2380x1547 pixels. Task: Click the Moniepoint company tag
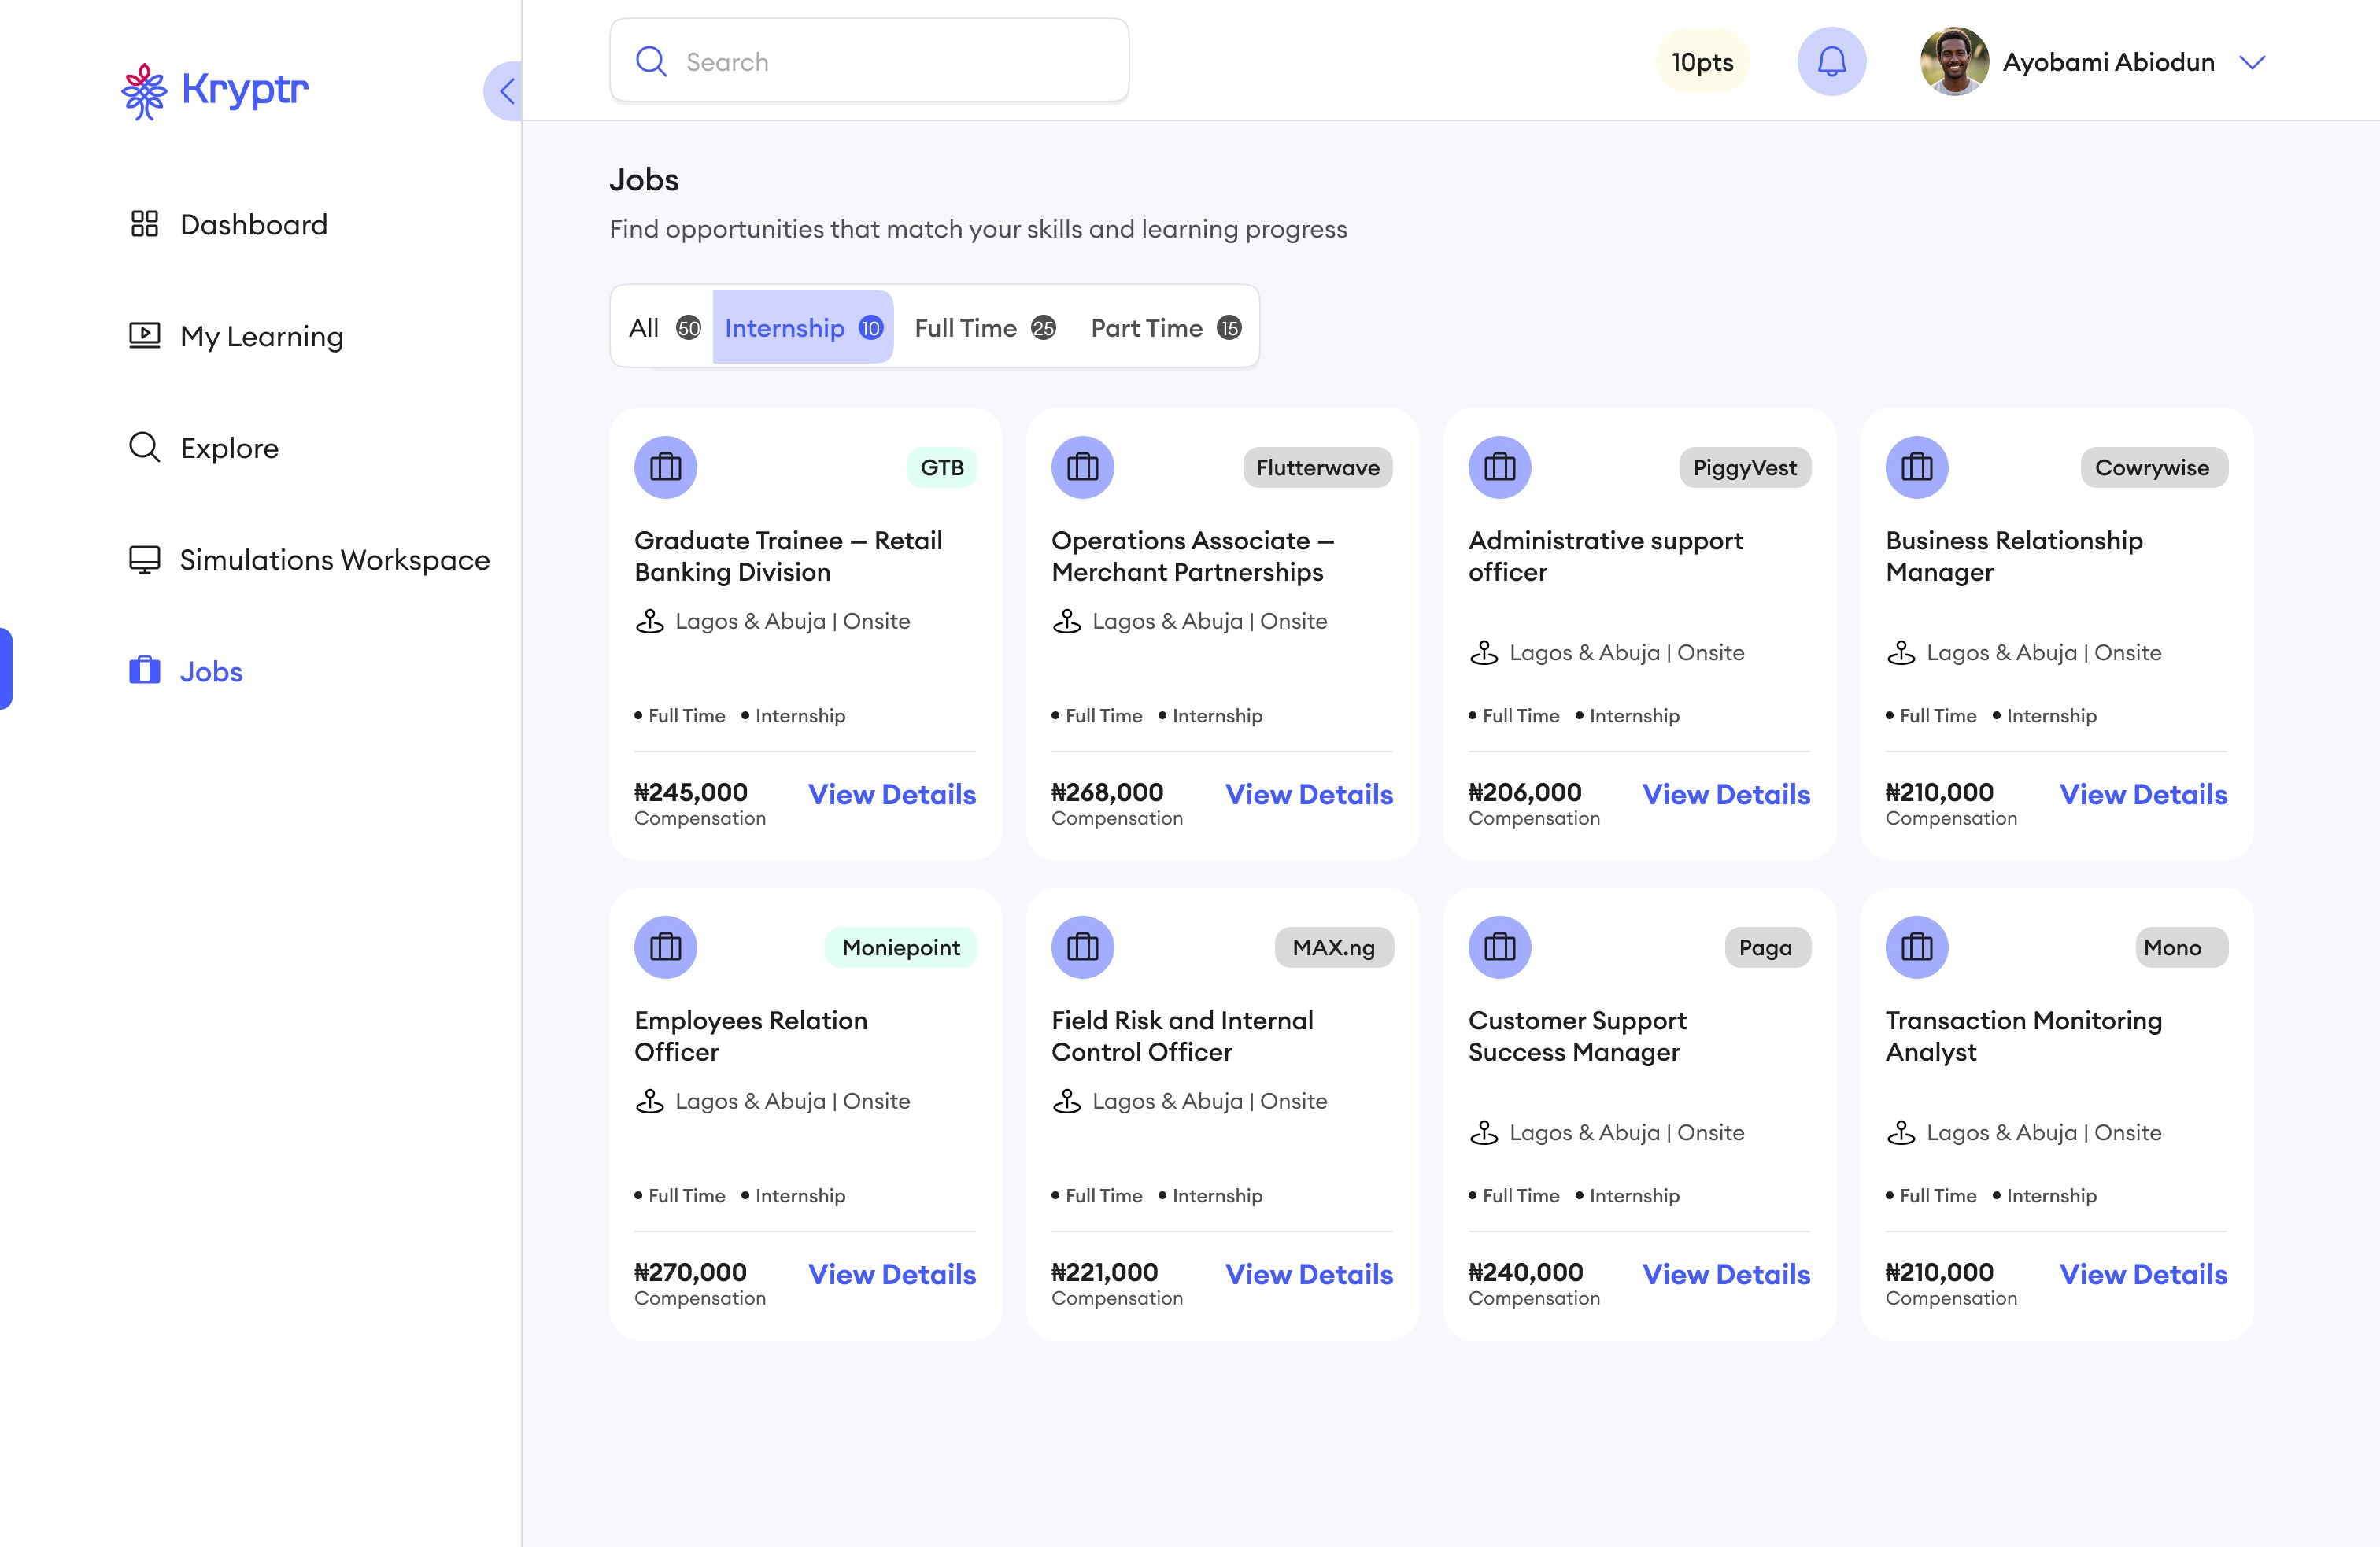click(x=901, y=947)
